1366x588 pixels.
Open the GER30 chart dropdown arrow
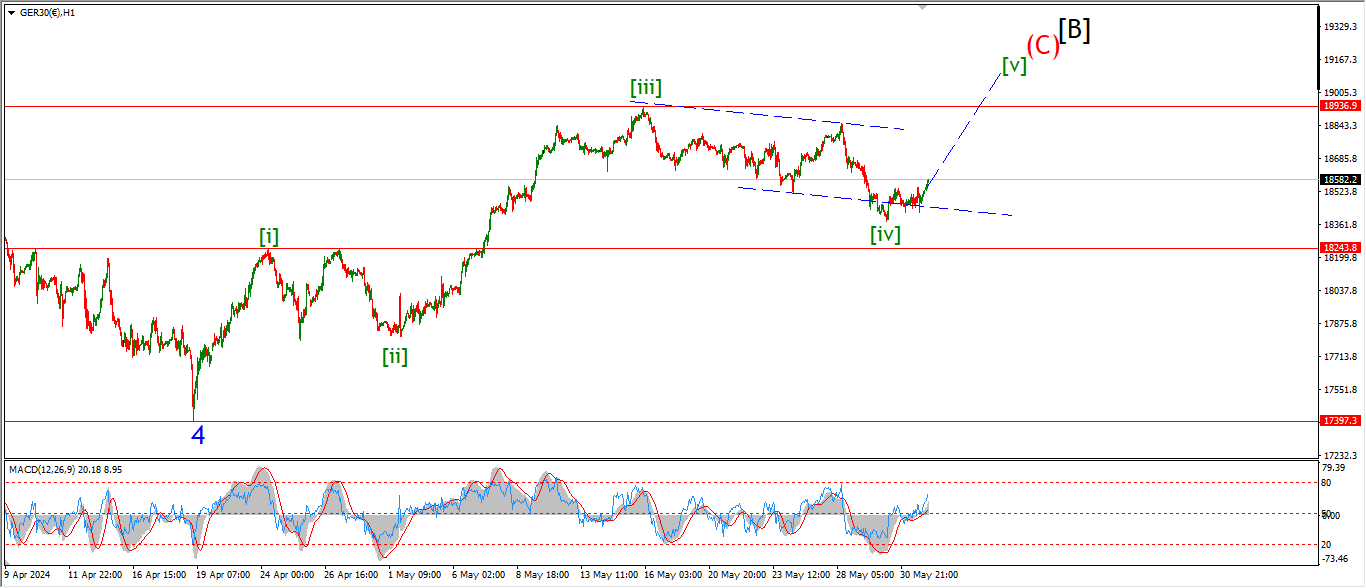click(11, 12)
